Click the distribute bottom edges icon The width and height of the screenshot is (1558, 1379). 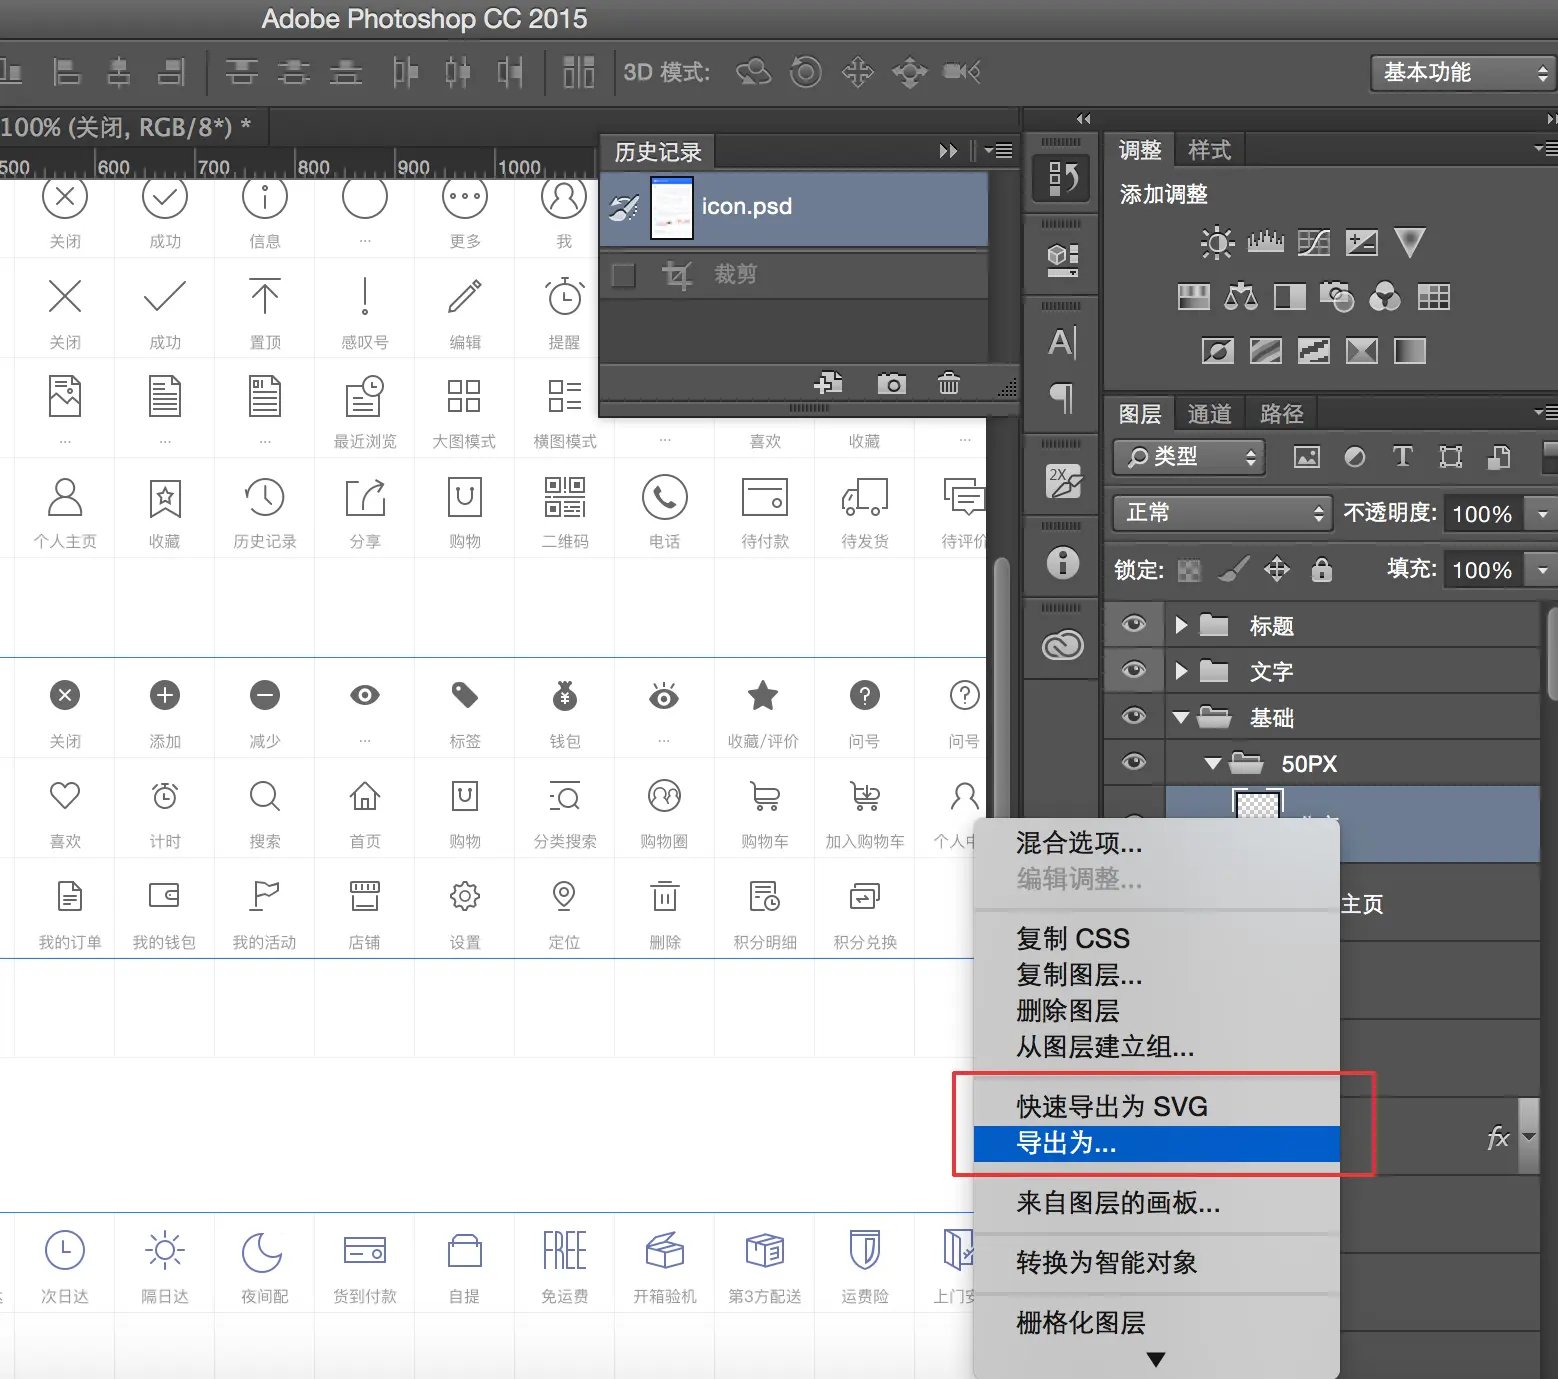(x=345, y=72)
